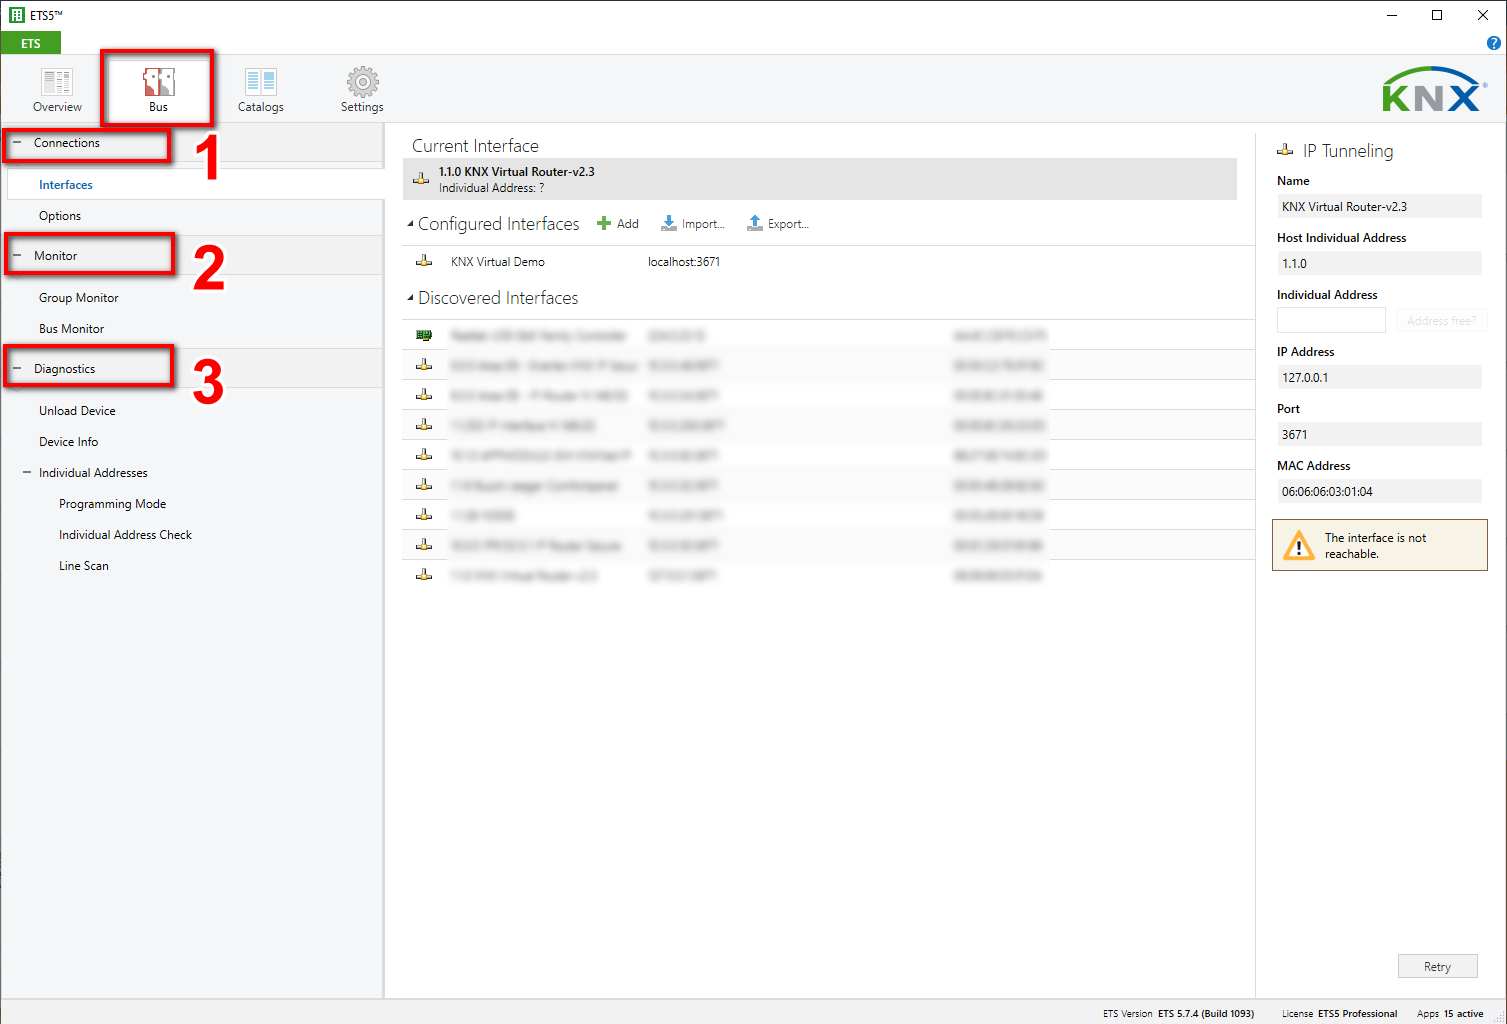This screenshot has width=1507, height=1024.
Task: Open the Group Monitor
Action: 79,298
